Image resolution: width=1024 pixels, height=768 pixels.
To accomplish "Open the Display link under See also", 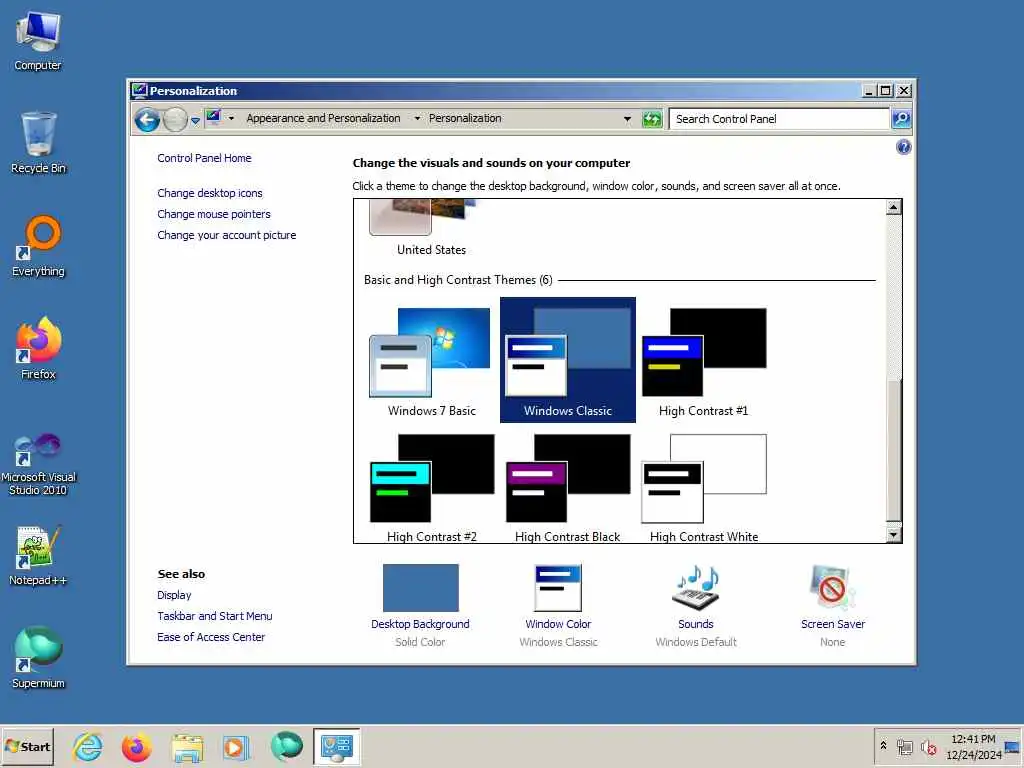I will tap(174, 595).
